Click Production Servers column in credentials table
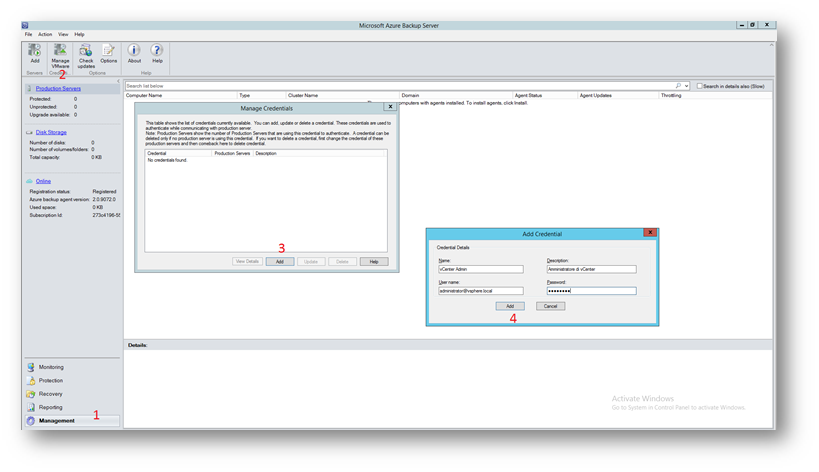 pyautogui.click(x=232, y=154)
